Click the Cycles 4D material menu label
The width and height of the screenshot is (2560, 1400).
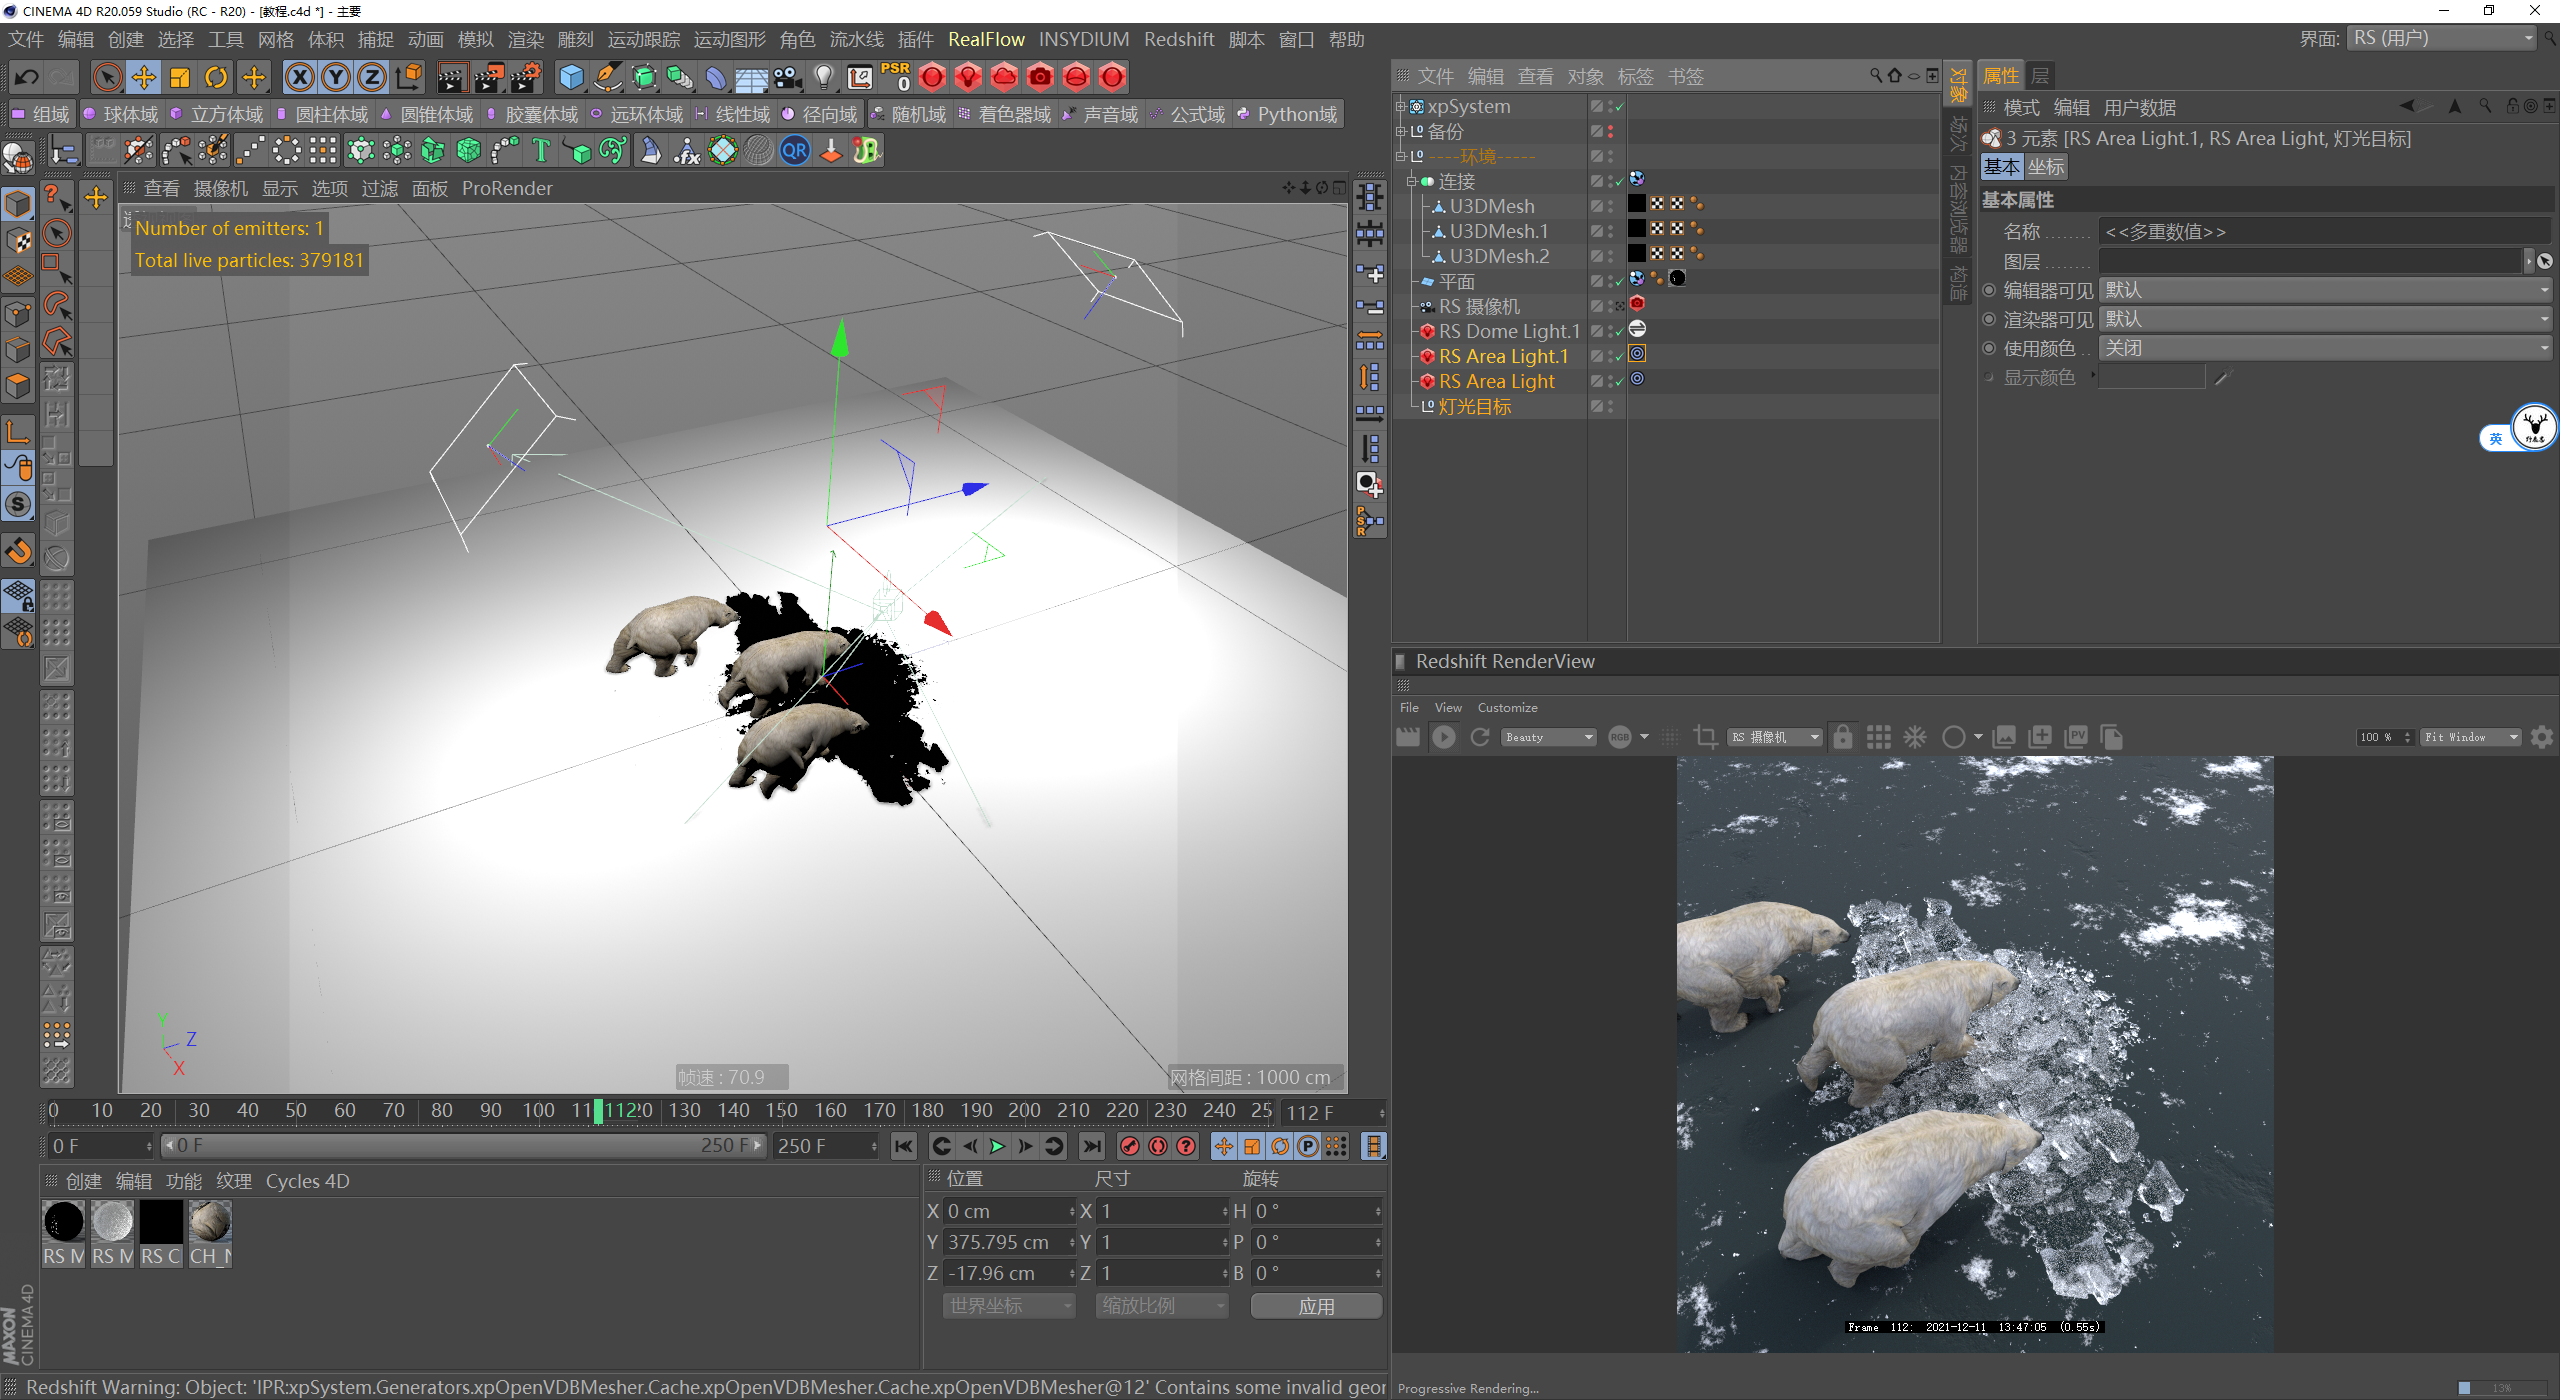(307, 1181)
